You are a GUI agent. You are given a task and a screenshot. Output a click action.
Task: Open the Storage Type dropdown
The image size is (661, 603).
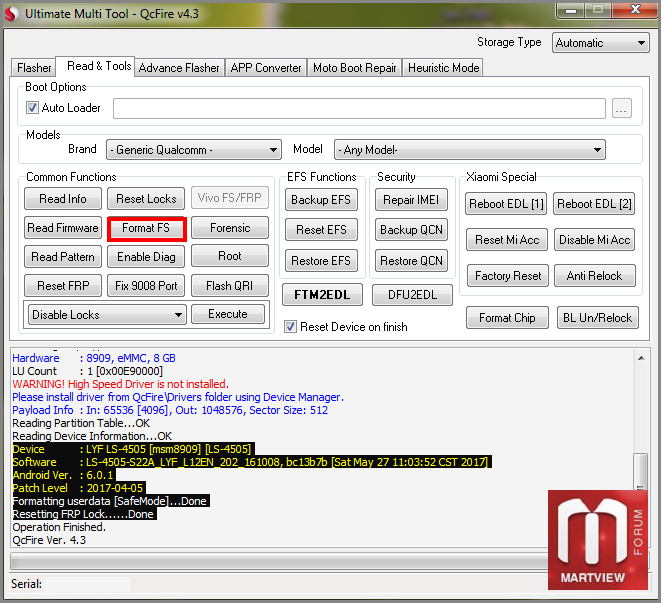coord(600,43)
